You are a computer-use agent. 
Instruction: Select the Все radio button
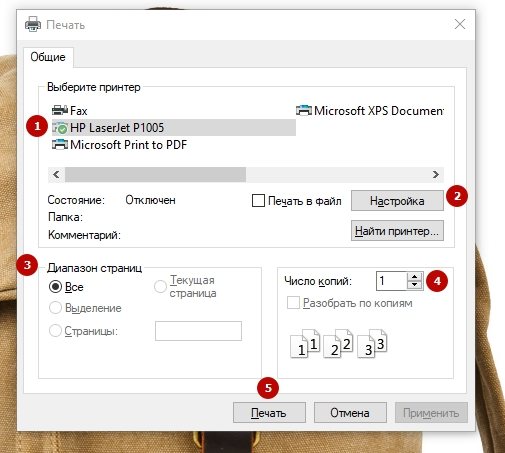pos(55,287)
